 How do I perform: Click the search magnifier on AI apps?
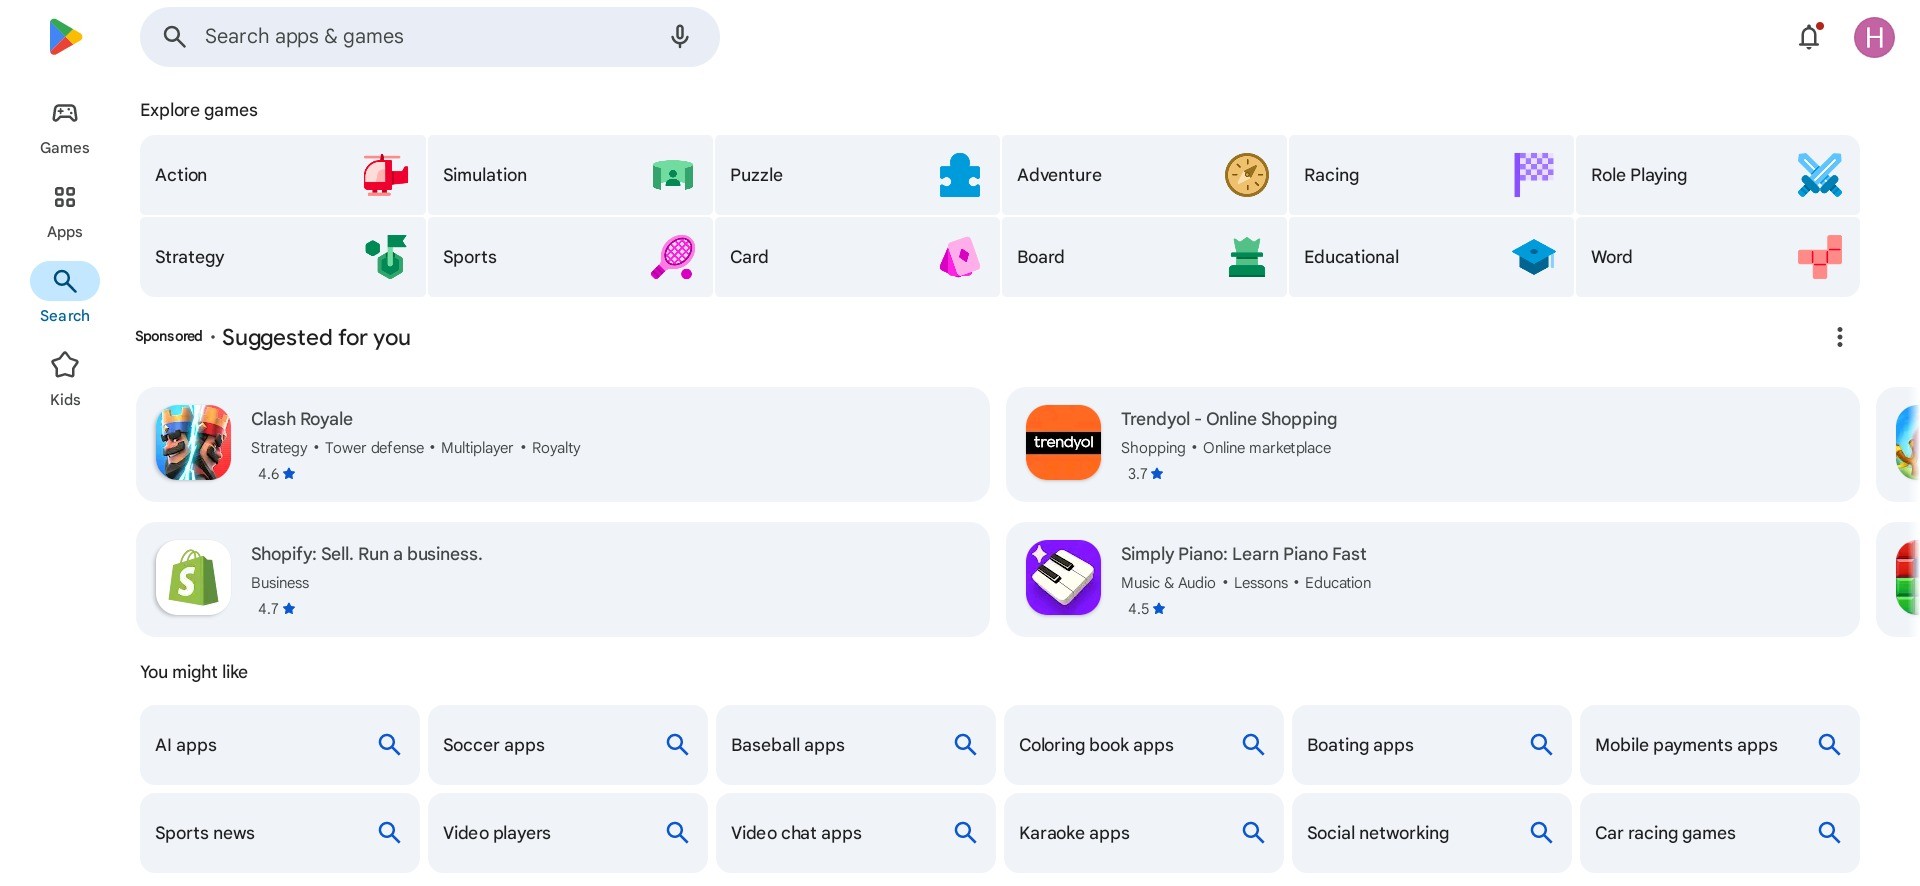(x=389, y=744)
